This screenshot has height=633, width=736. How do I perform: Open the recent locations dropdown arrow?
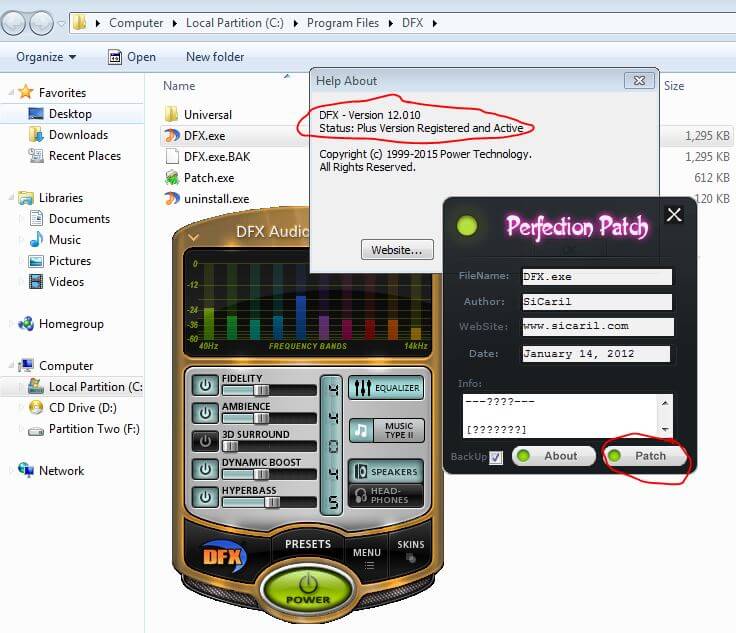(x=61, y=23)
